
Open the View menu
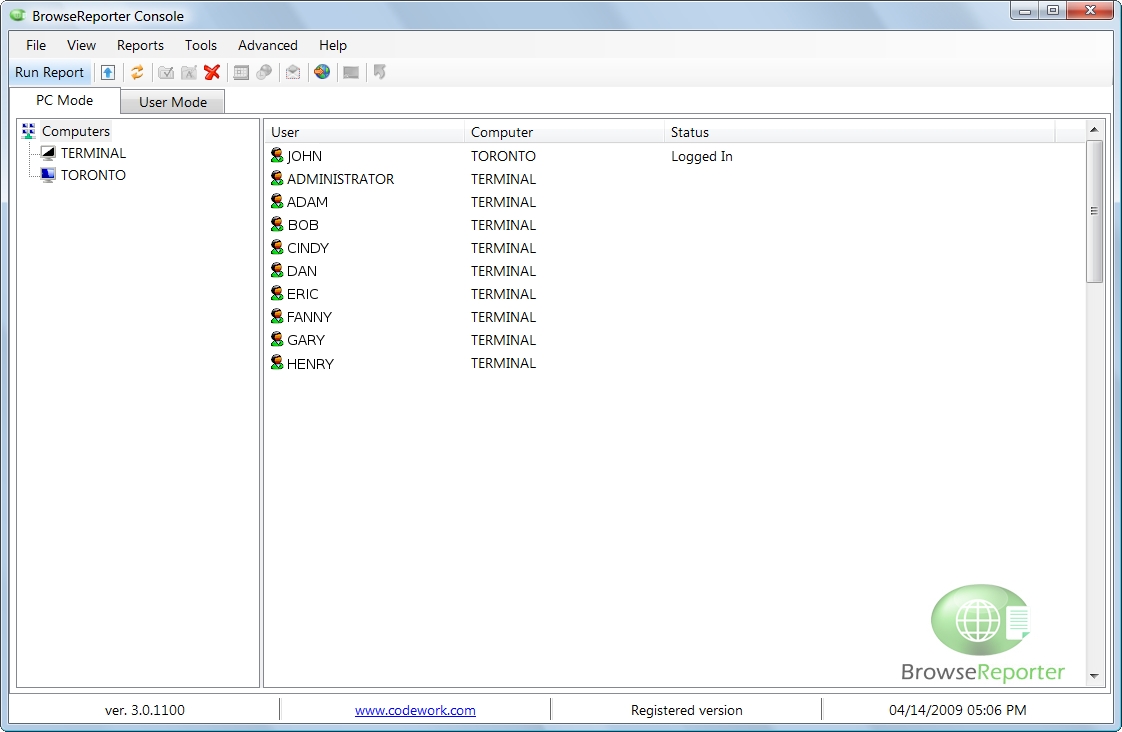(x=82, y=45)
